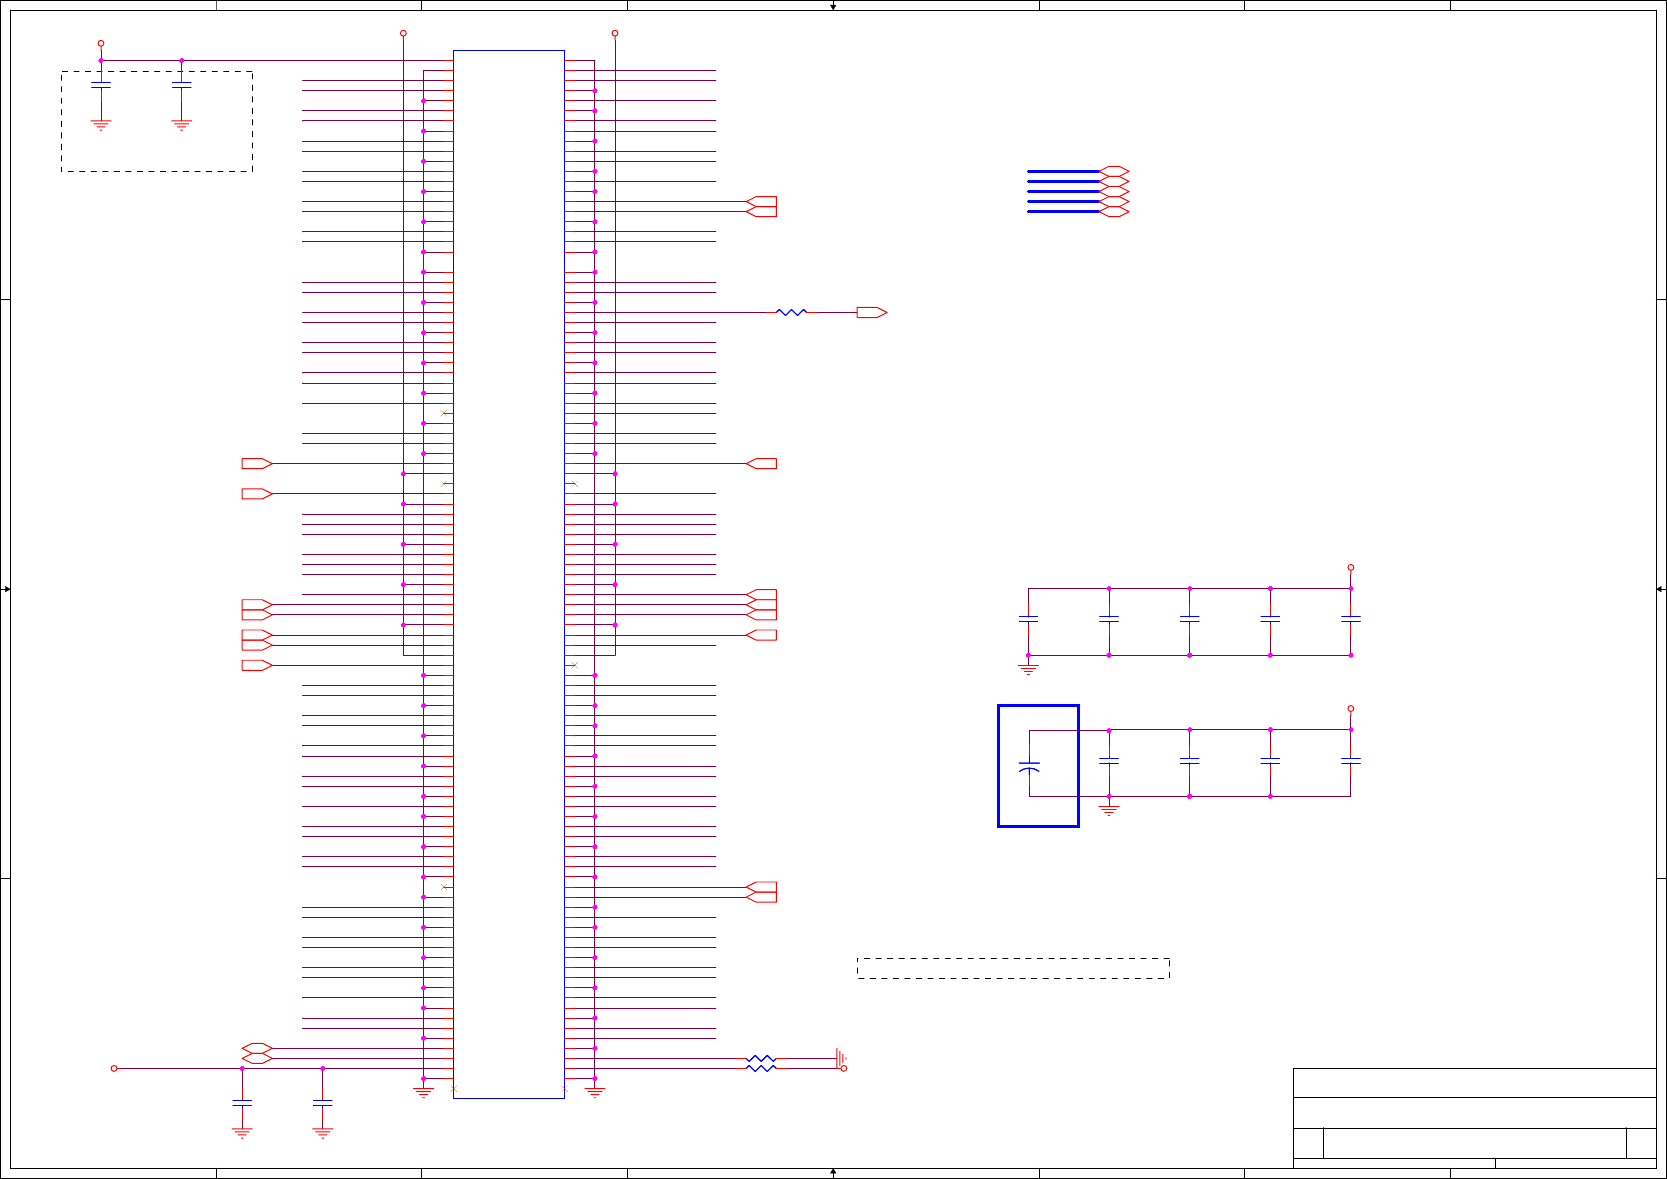The height and width of the screenshot is (1179, 1667).
Task: Click power terminal above connector's left side
Action: pos(403,33)
